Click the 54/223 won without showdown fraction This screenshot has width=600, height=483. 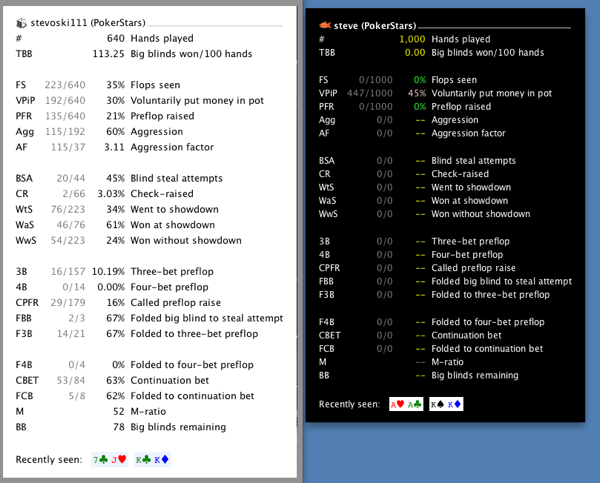68,241
